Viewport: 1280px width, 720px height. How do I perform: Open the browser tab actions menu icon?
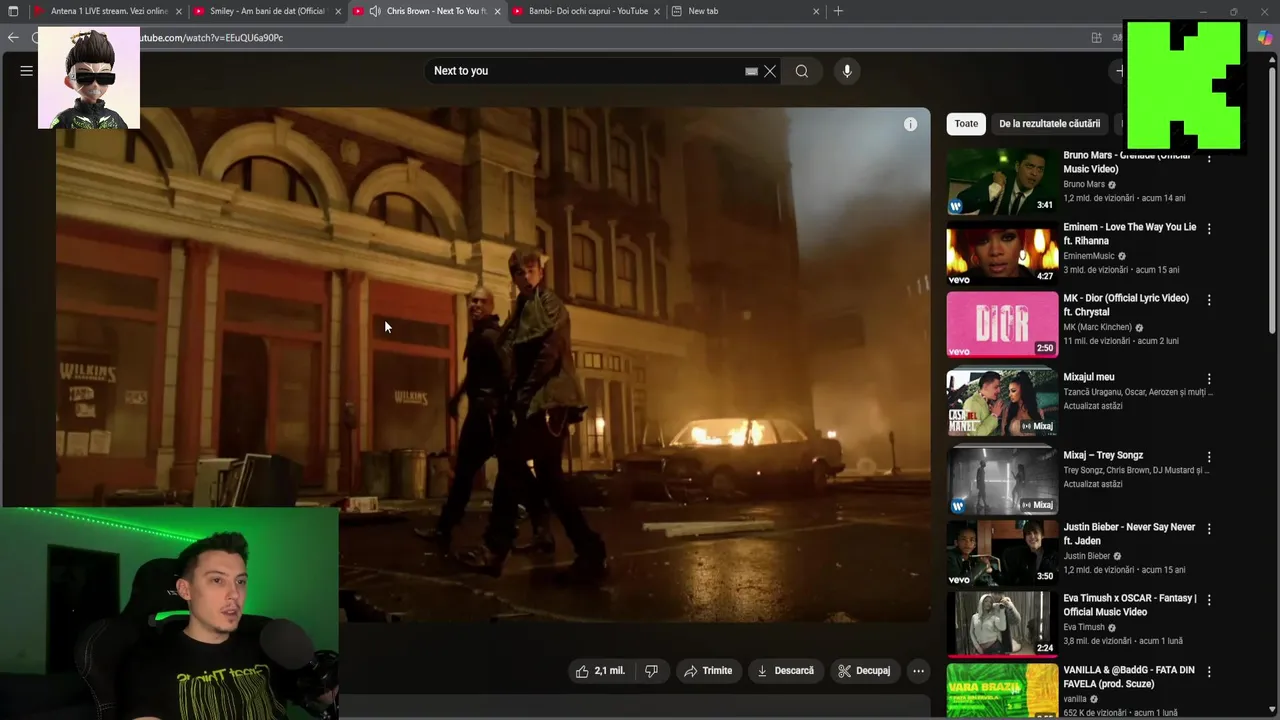tap(13, 11)
